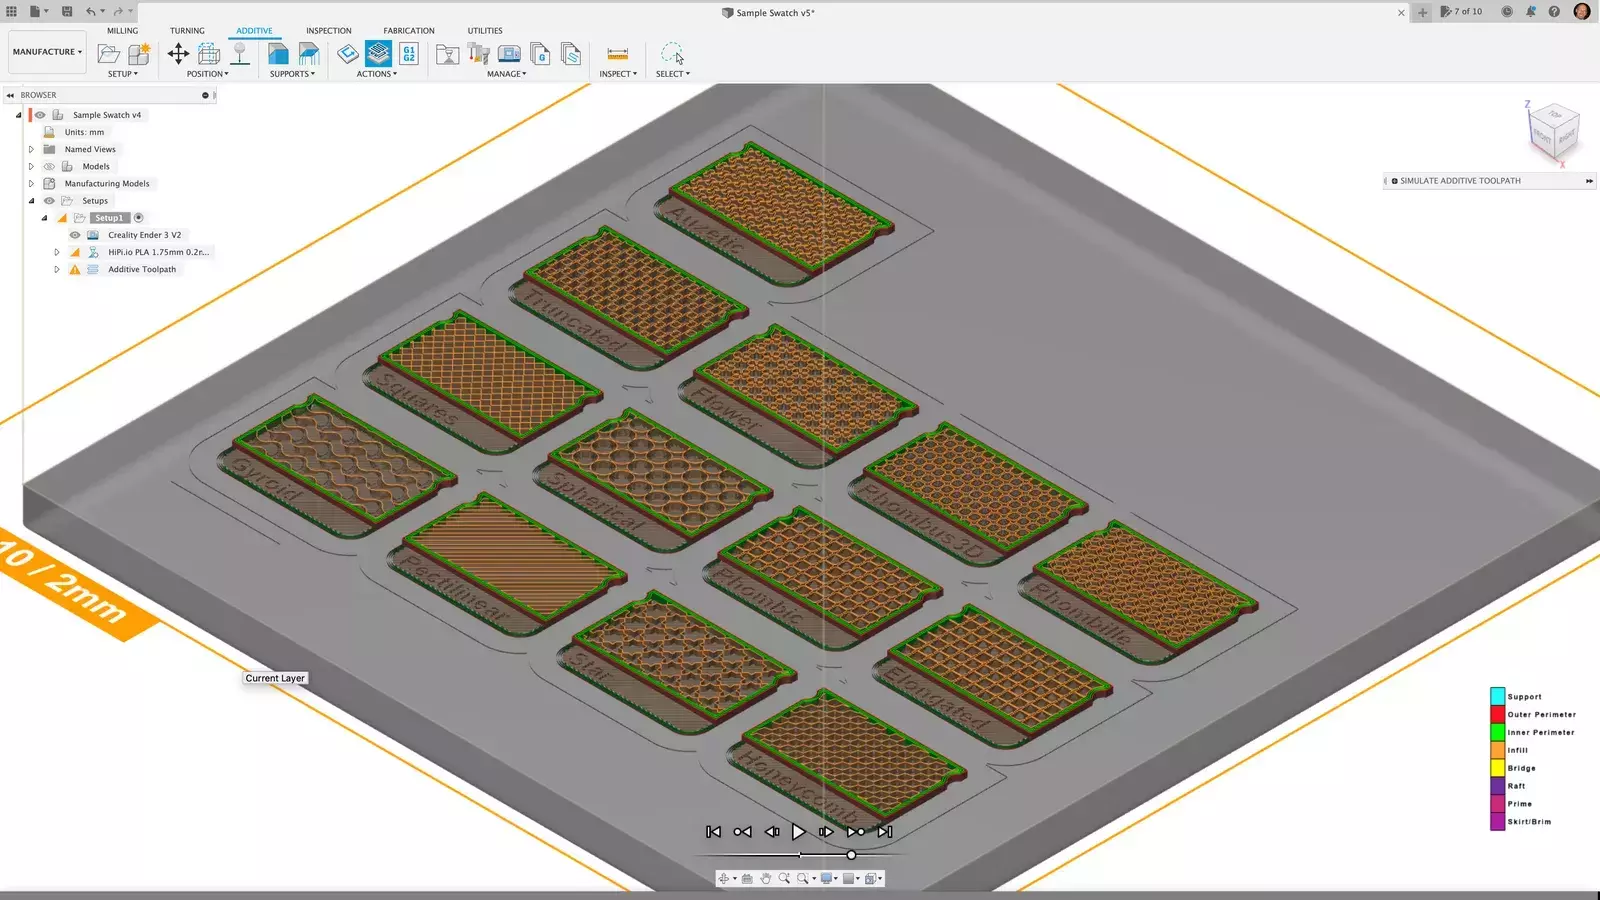Viewport: 1600px width, 900px height.
Task: Click the simulation progress slider handle
Action: click(851, 855)
